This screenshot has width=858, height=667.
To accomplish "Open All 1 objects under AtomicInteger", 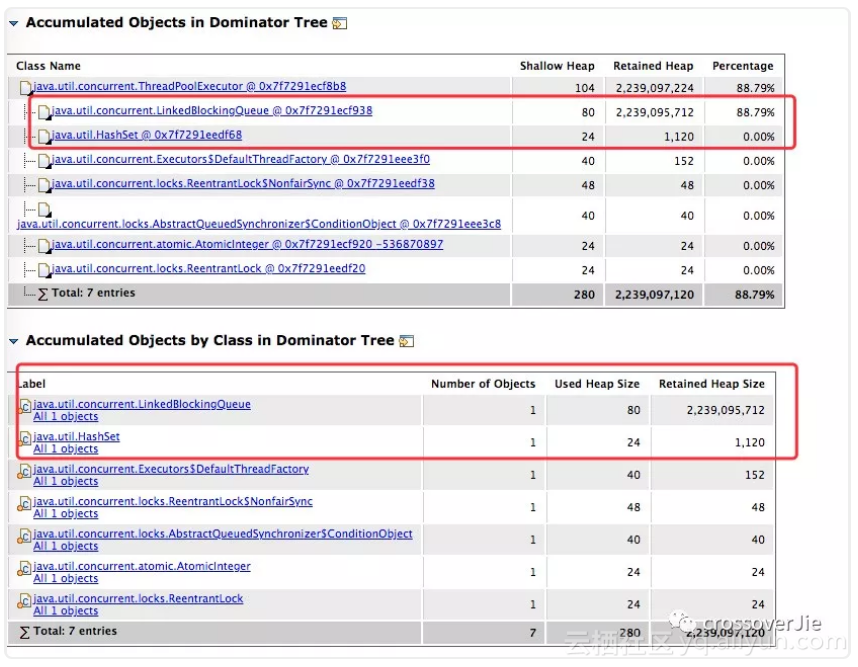I will coord(66,578).
